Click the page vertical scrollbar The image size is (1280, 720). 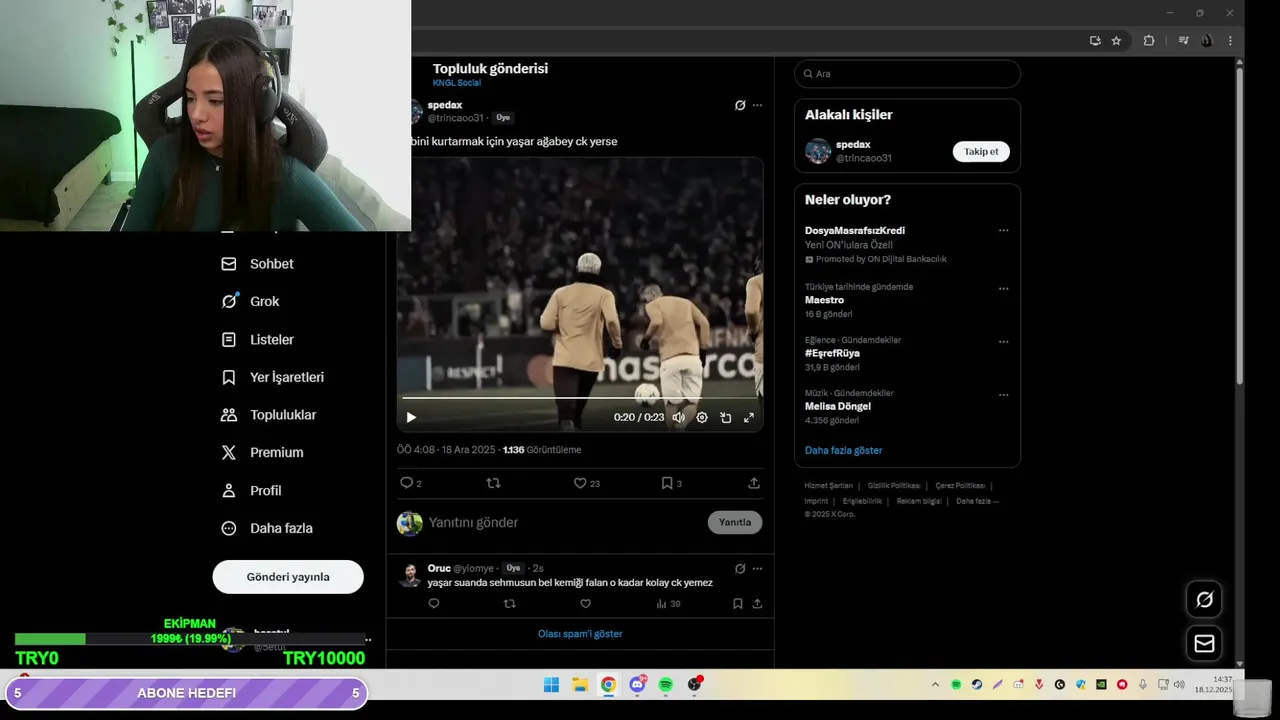coord(1240,224)
